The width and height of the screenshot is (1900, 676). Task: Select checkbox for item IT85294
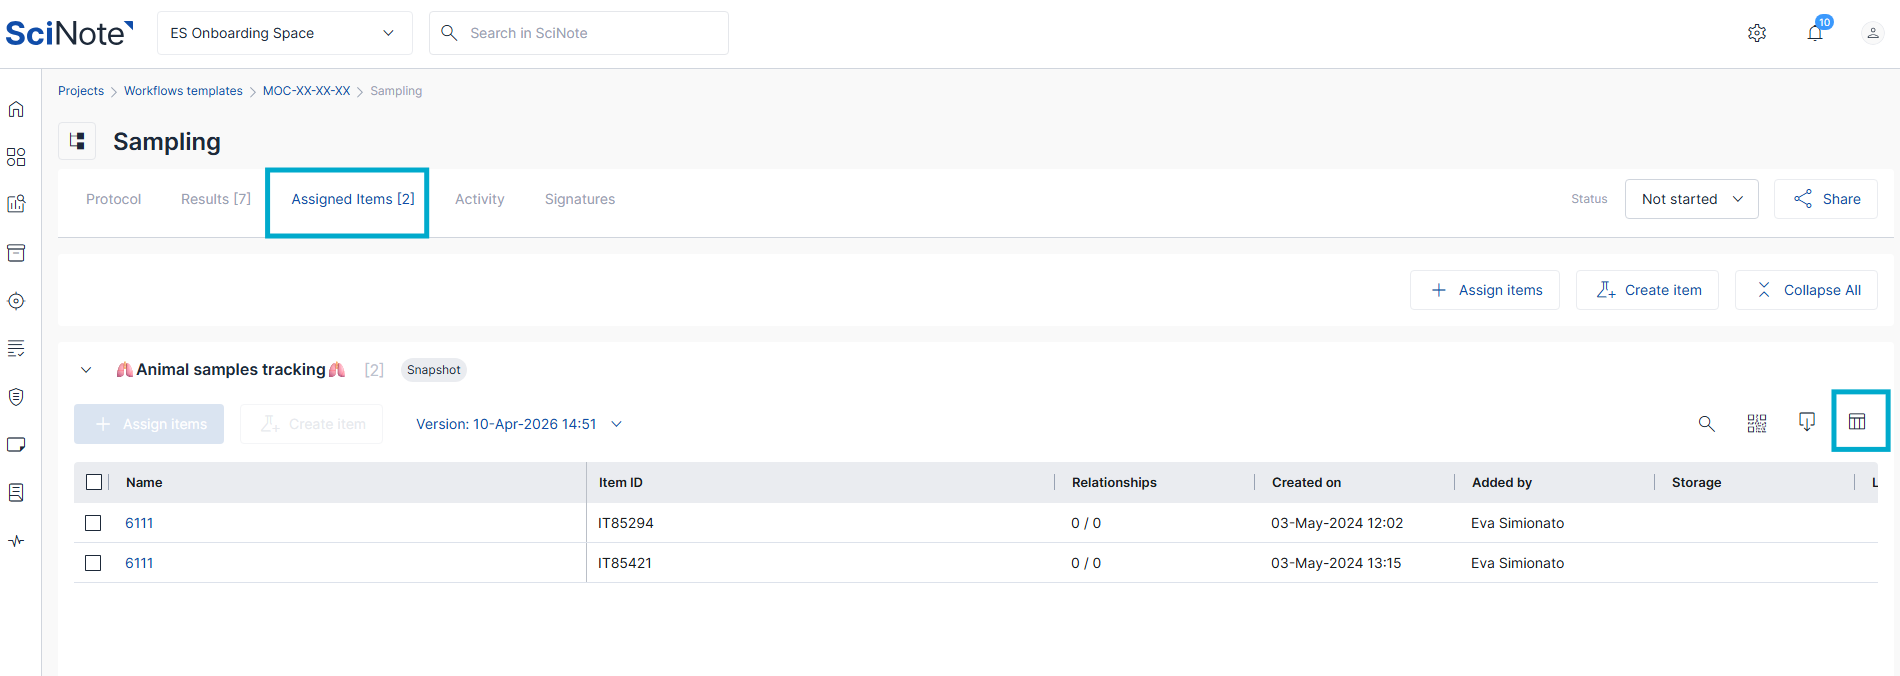[x=93, y=523]
